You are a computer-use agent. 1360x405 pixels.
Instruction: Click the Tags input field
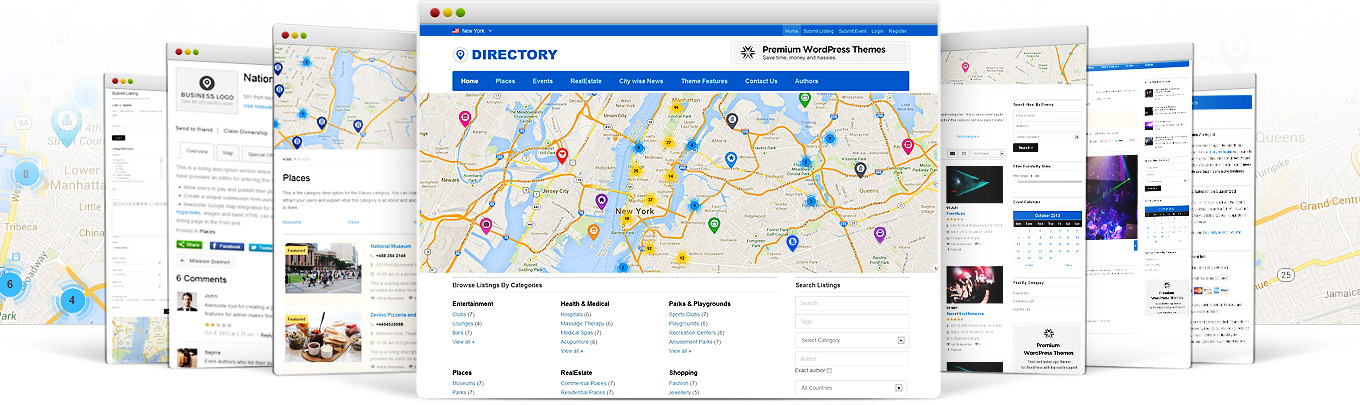point(852,322)
